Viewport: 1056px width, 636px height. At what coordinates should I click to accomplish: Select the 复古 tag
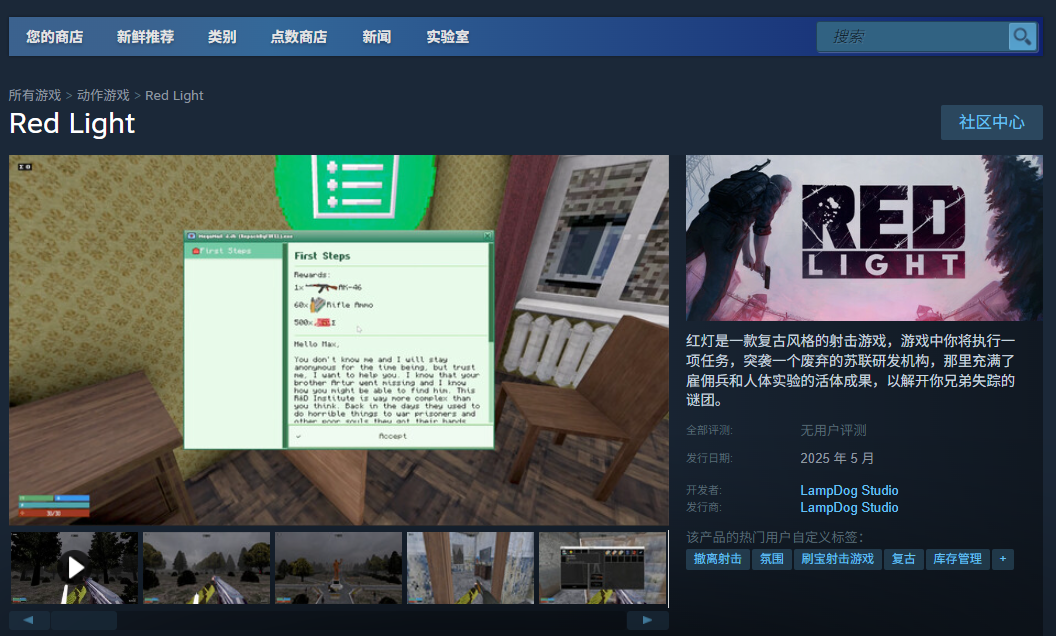(x=902, y=559)
